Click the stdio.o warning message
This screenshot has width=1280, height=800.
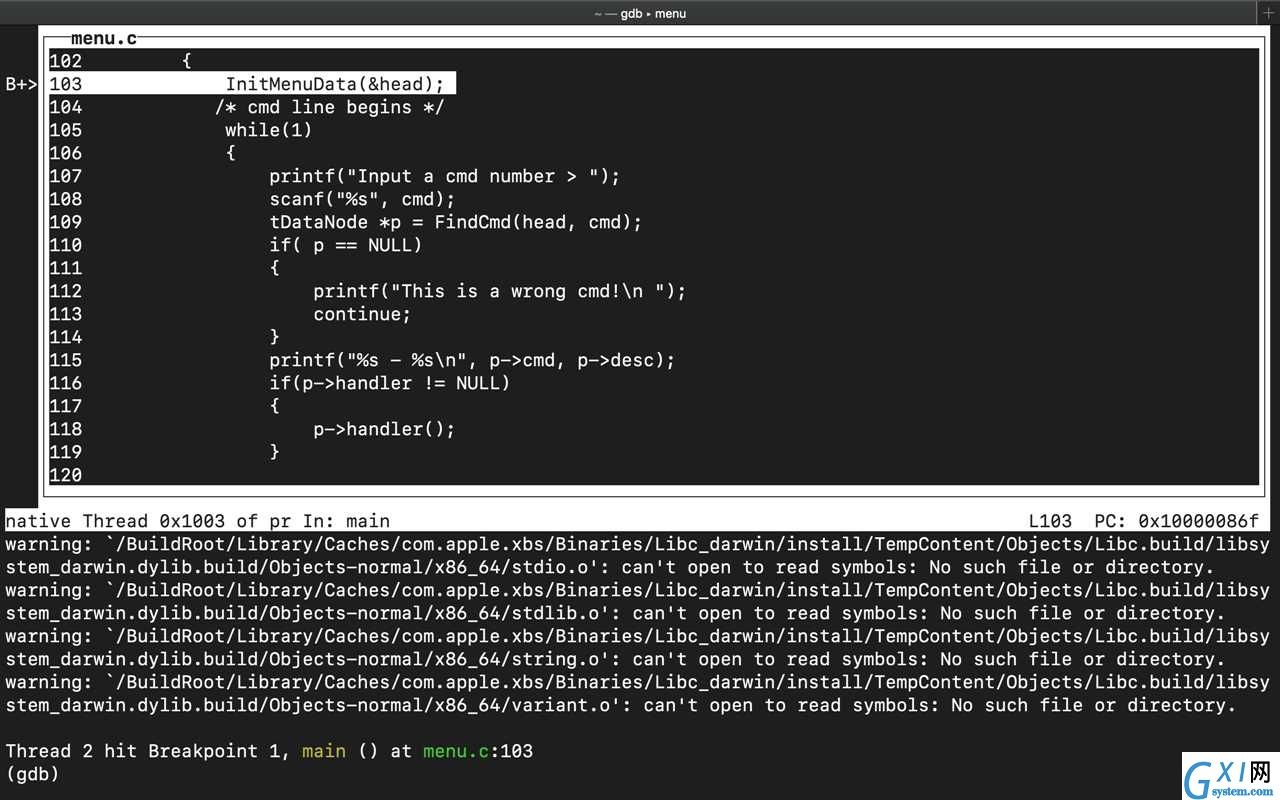[638, 556]
